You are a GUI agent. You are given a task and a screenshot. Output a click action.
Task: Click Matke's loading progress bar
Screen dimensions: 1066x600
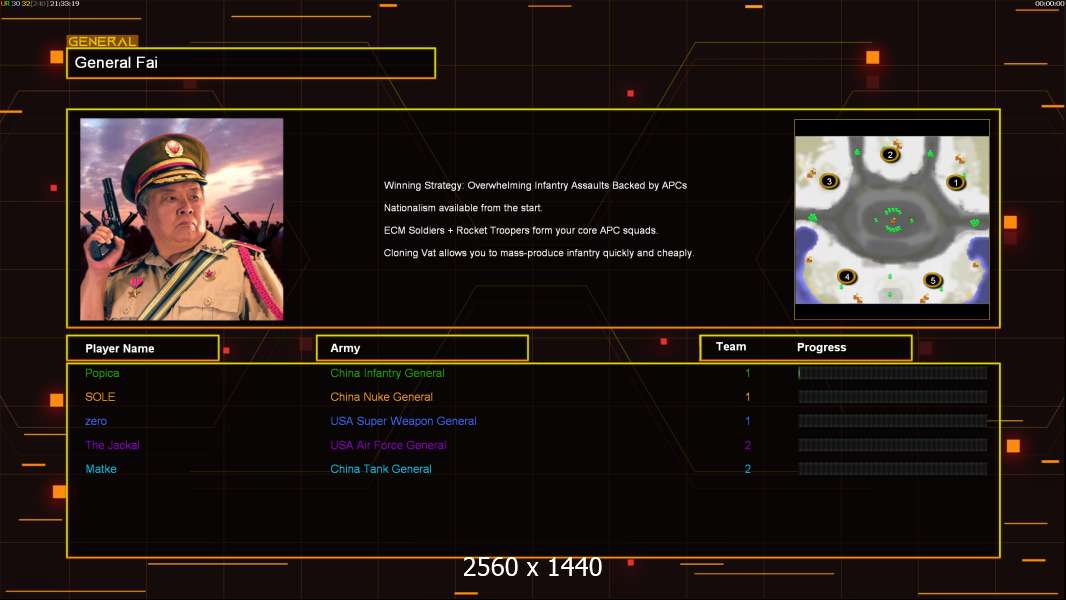click(893, 469)
